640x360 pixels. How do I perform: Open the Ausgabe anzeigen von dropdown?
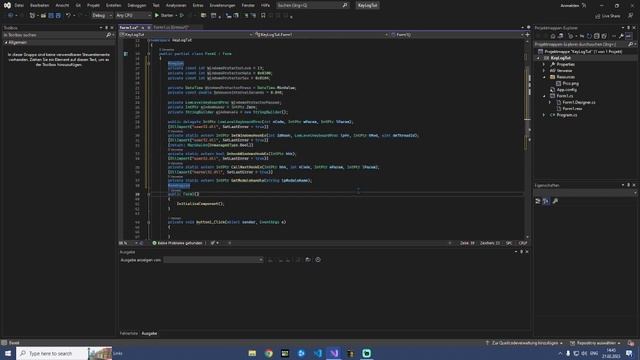pyautogui.click(x=213, y=260)
